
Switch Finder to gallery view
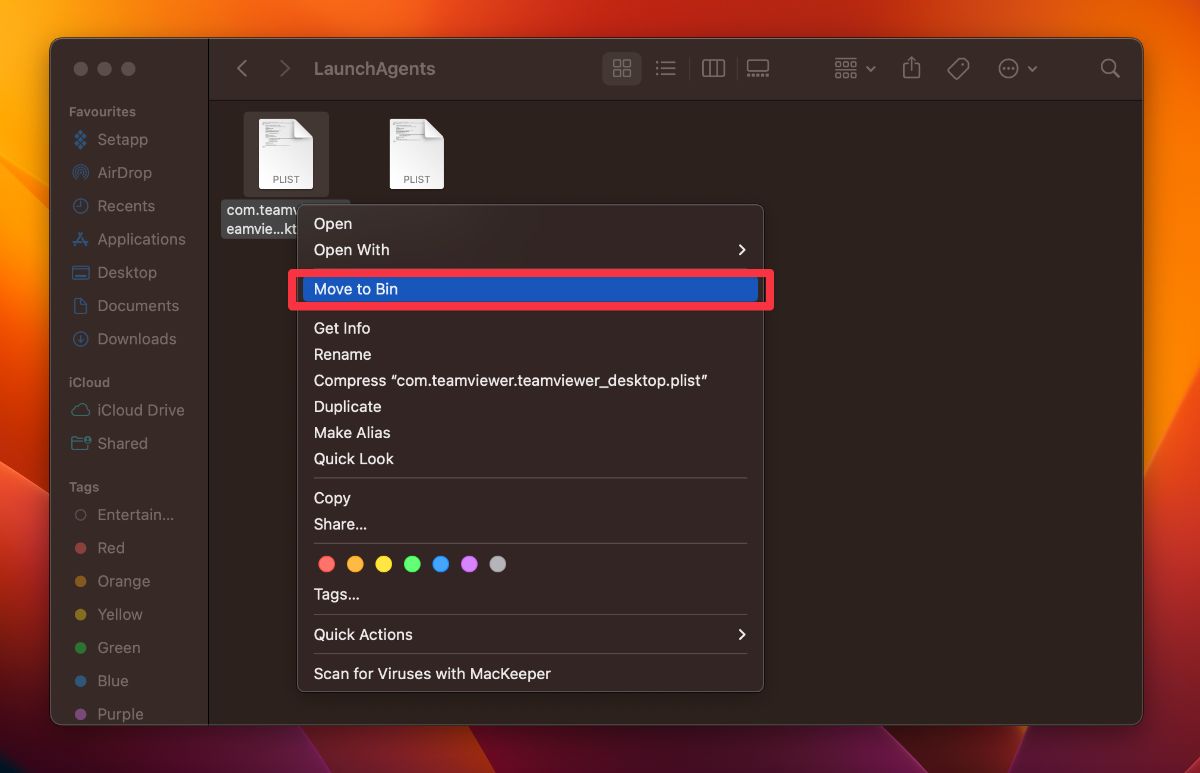click(757, 68)
